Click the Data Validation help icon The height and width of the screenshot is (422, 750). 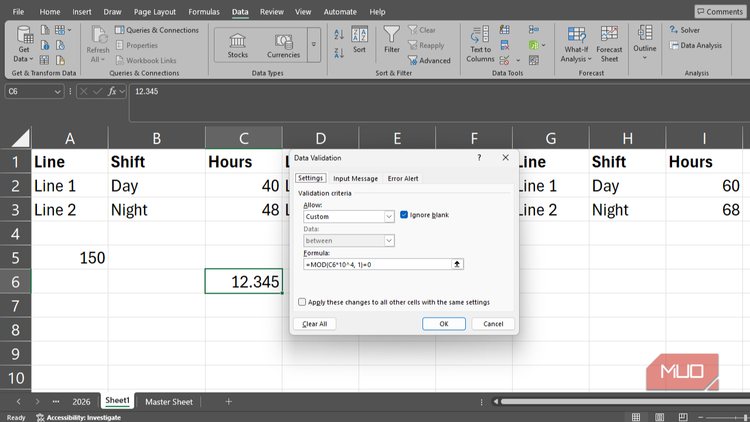pos(479,157)
